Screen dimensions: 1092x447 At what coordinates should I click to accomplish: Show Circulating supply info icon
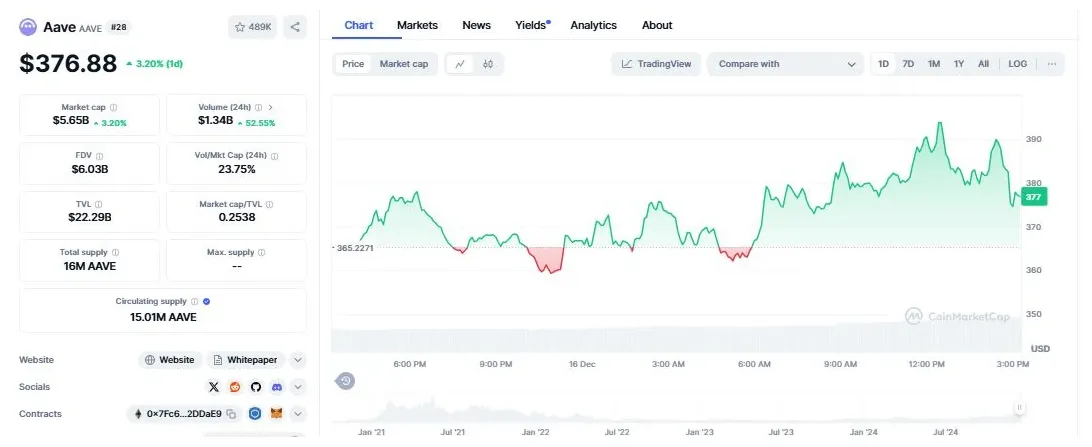point(194,301)
